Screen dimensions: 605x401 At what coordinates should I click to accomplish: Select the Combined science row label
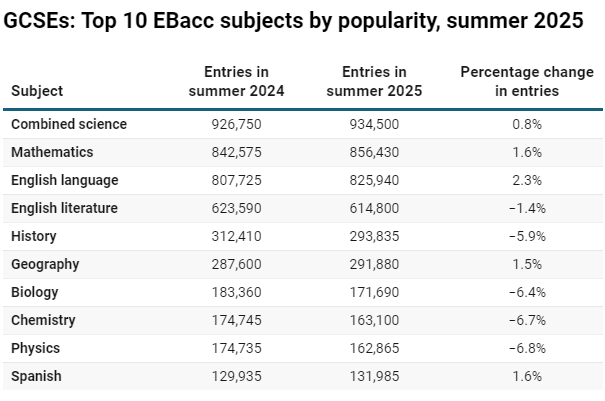click(69, 124)
